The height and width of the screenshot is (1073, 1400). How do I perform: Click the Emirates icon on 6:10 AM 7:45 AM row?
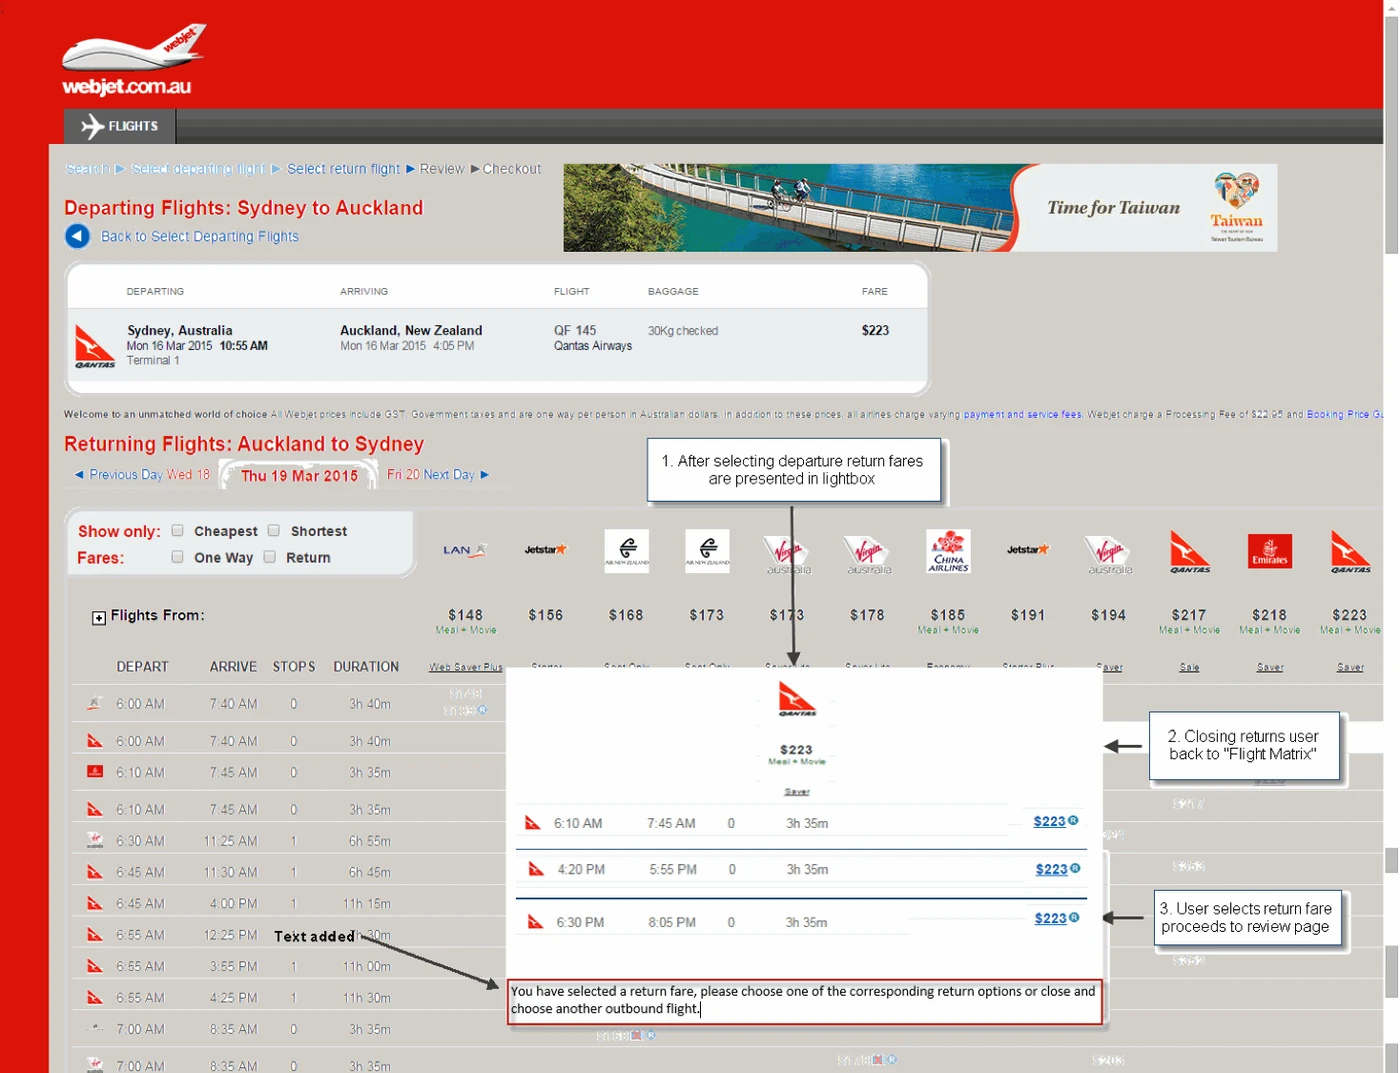point(95,772)
